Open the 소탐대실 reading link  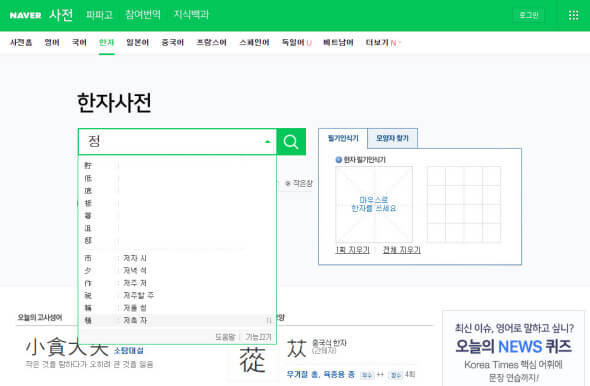pos(129,351)
